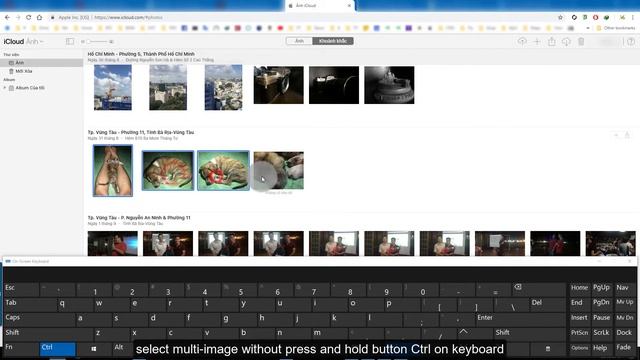Add to album with plus icon

(x=537, y=41)
